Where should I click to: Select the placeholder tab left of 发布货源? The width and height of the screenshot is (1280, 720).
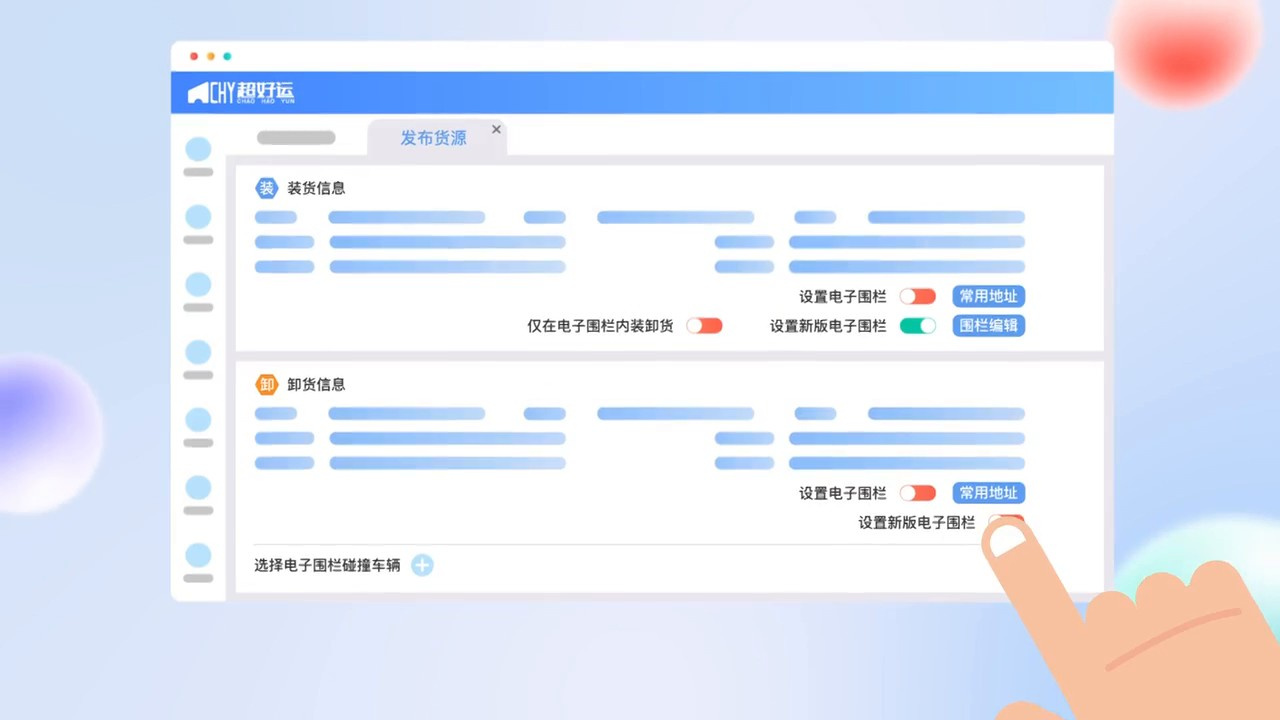(x=296, y=138)
